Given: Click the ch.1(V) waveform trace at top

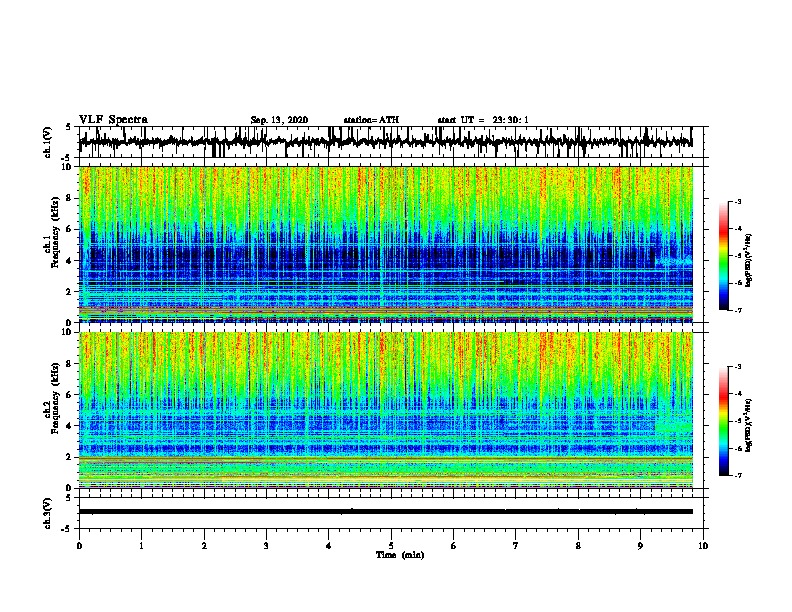Looking at the screenshot, I should click(x=385, y=142).
